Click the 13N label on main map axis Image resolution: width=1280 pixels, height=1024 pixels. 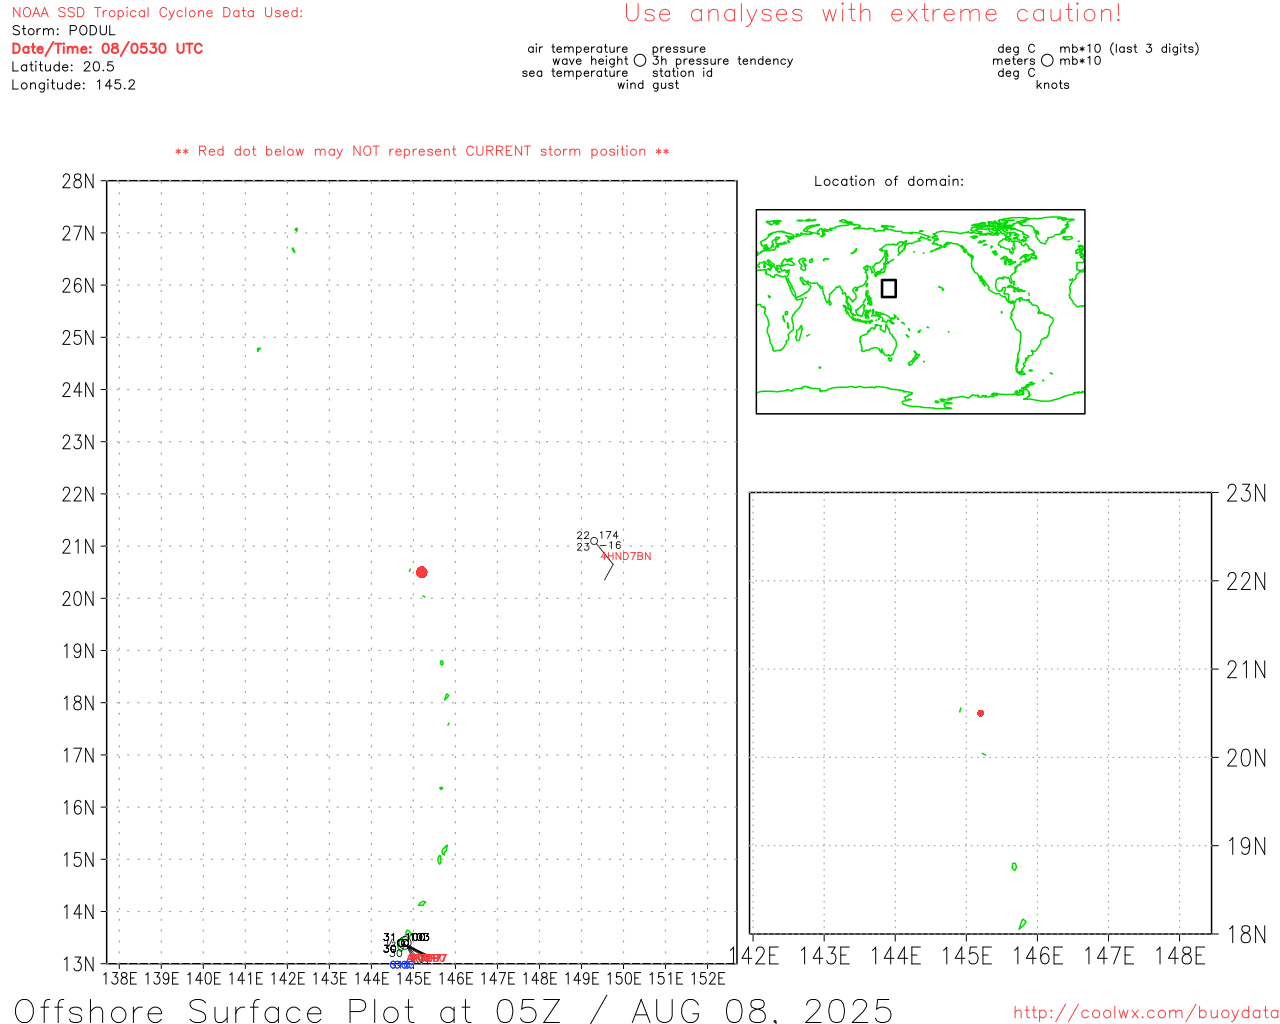(79, 964)
